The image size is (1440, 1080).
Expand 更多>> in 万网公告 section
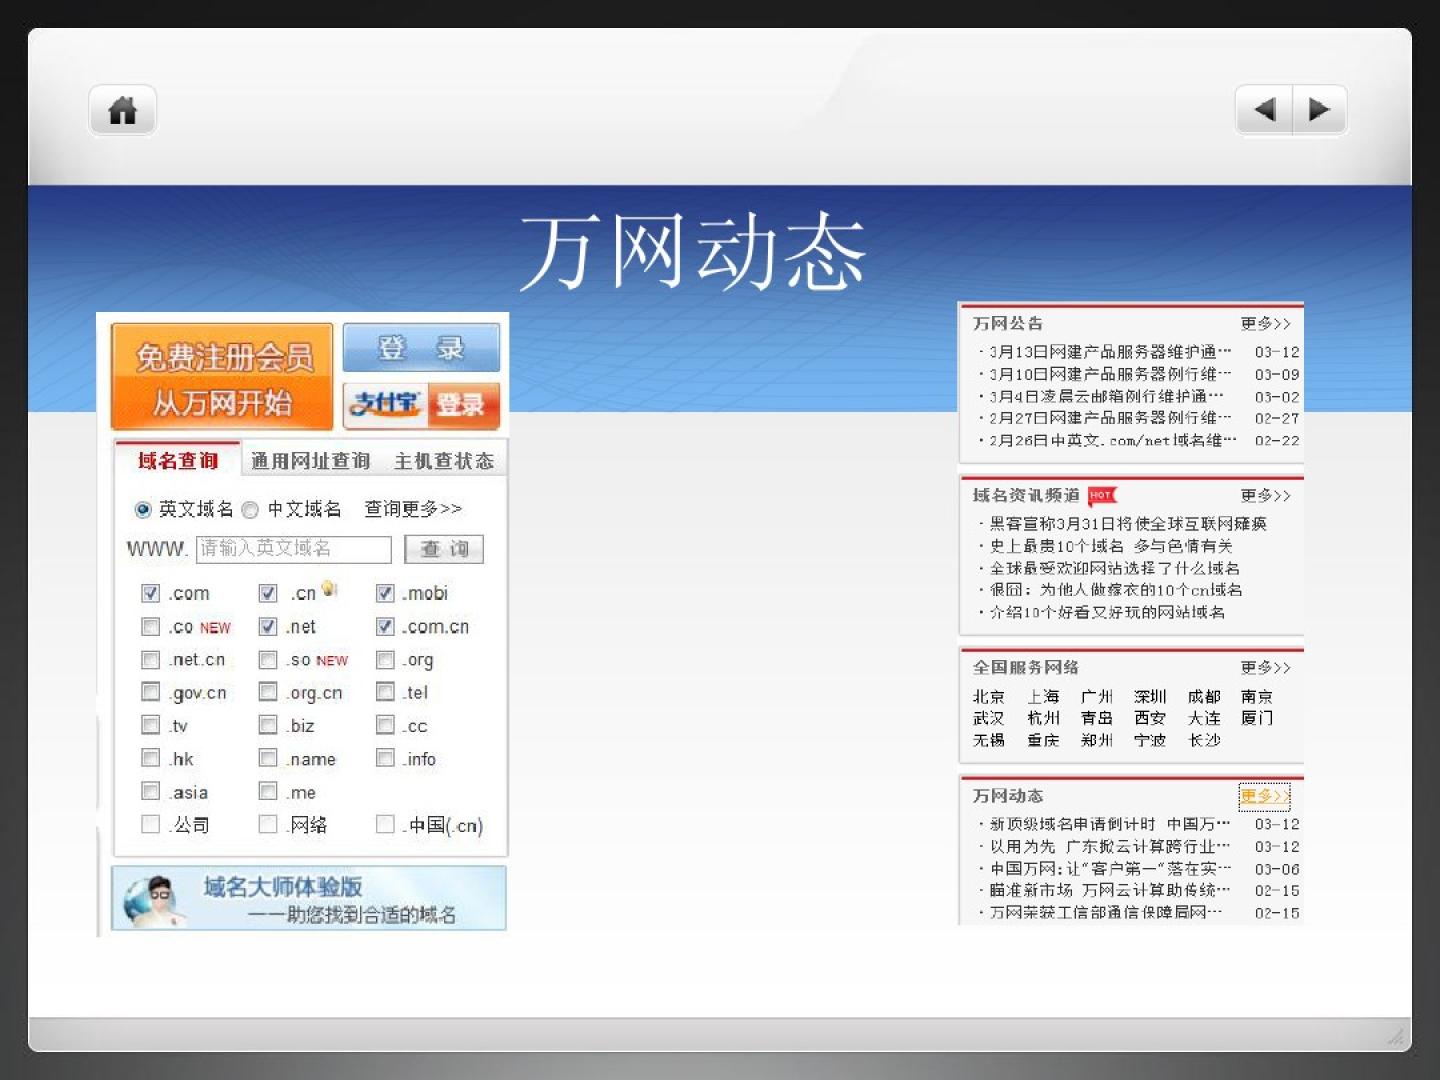pos(1265,324)
